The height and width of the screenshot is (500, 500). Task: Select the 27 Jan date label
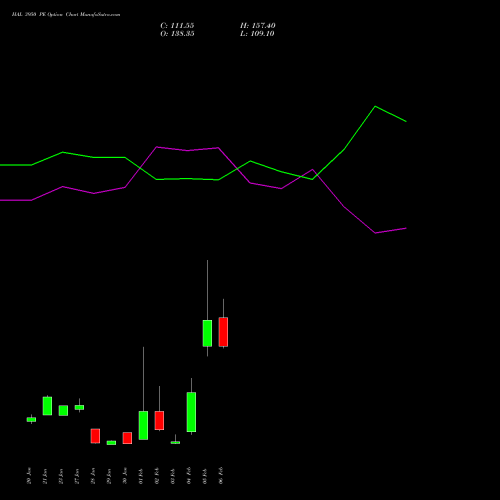coord(77,476)
